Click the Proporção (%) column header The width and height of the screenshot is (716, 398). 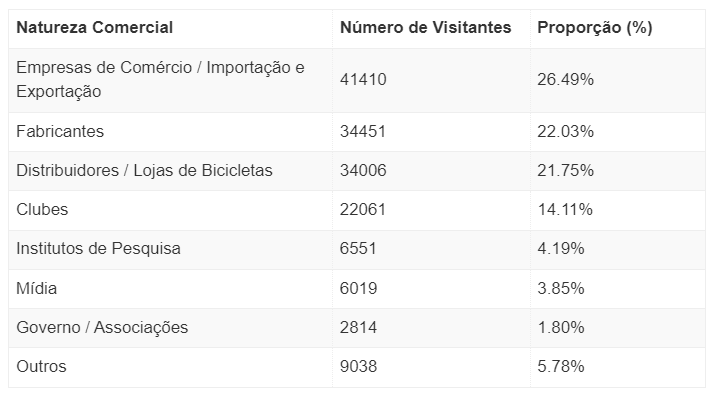click(595, 27)
